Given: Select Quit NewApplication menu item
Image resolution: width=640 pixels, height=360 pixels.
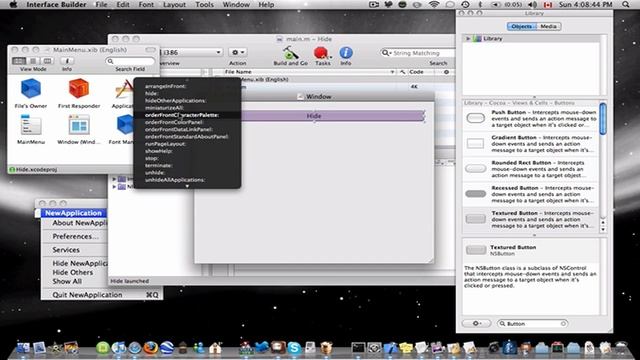Looking at the screenshot, I should (x=102, y=295).
